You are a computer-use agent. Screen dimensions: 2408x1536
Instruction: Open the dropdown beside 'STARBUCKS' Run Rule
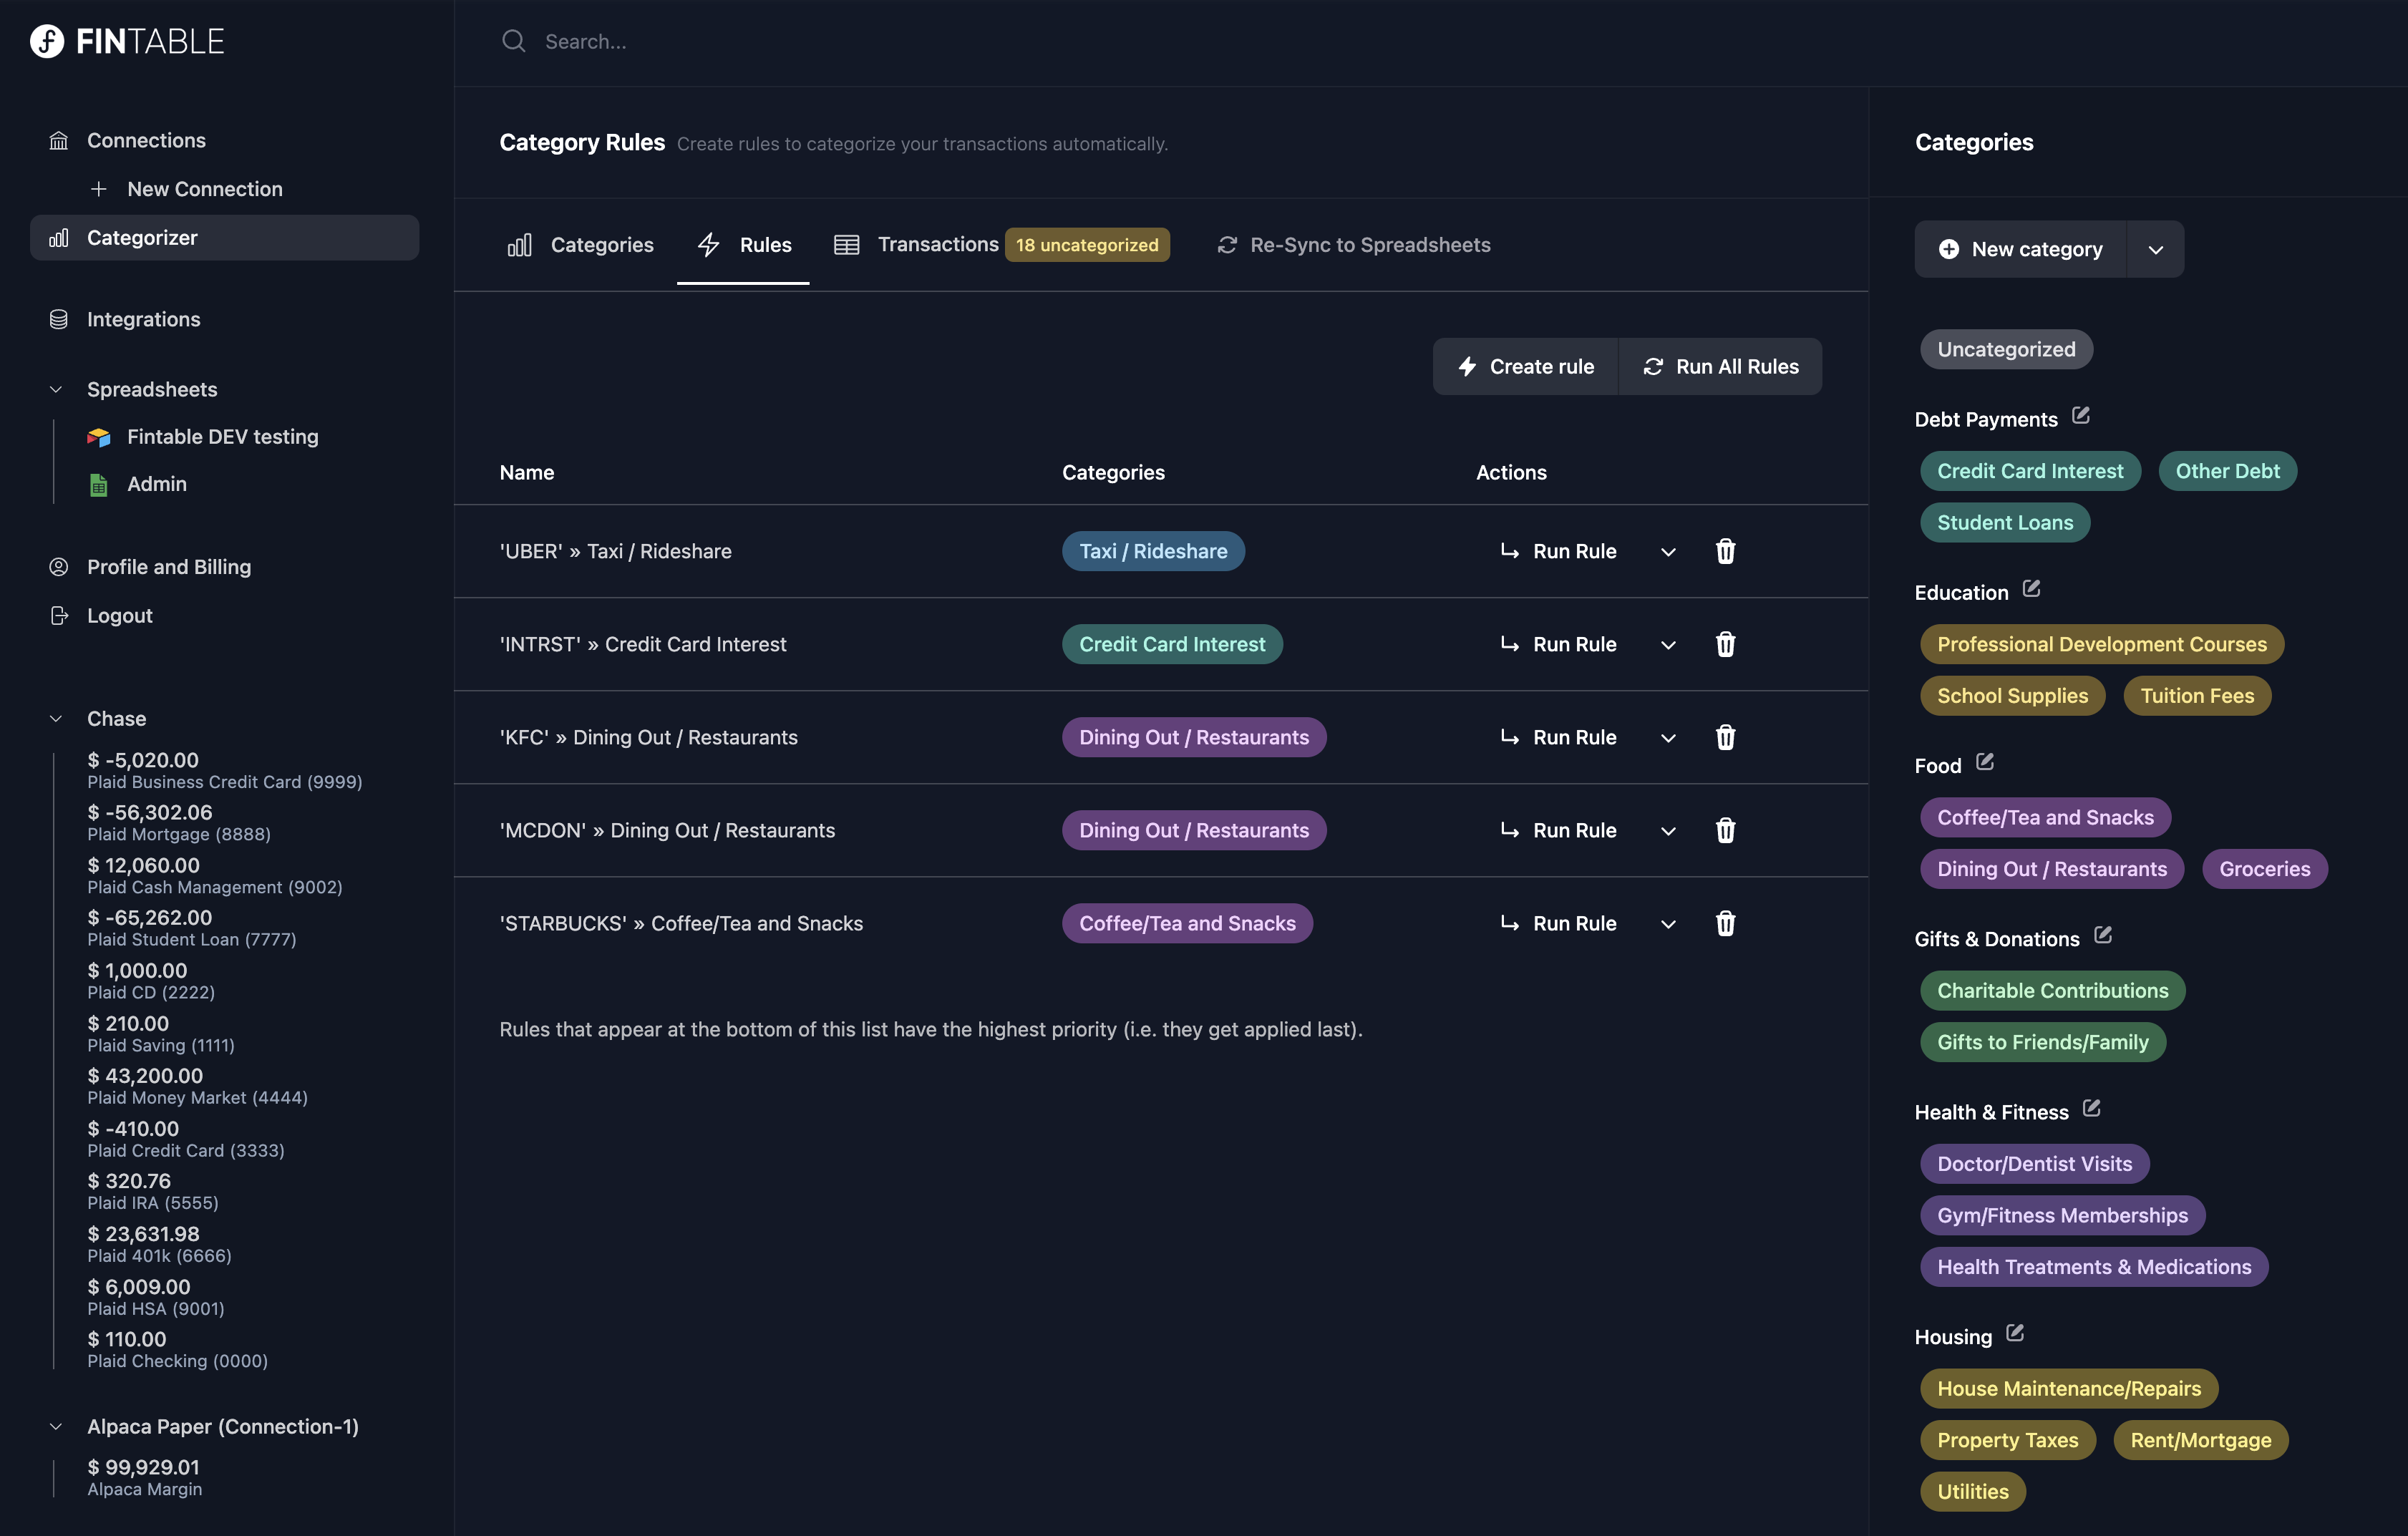tap(1667, 924)
